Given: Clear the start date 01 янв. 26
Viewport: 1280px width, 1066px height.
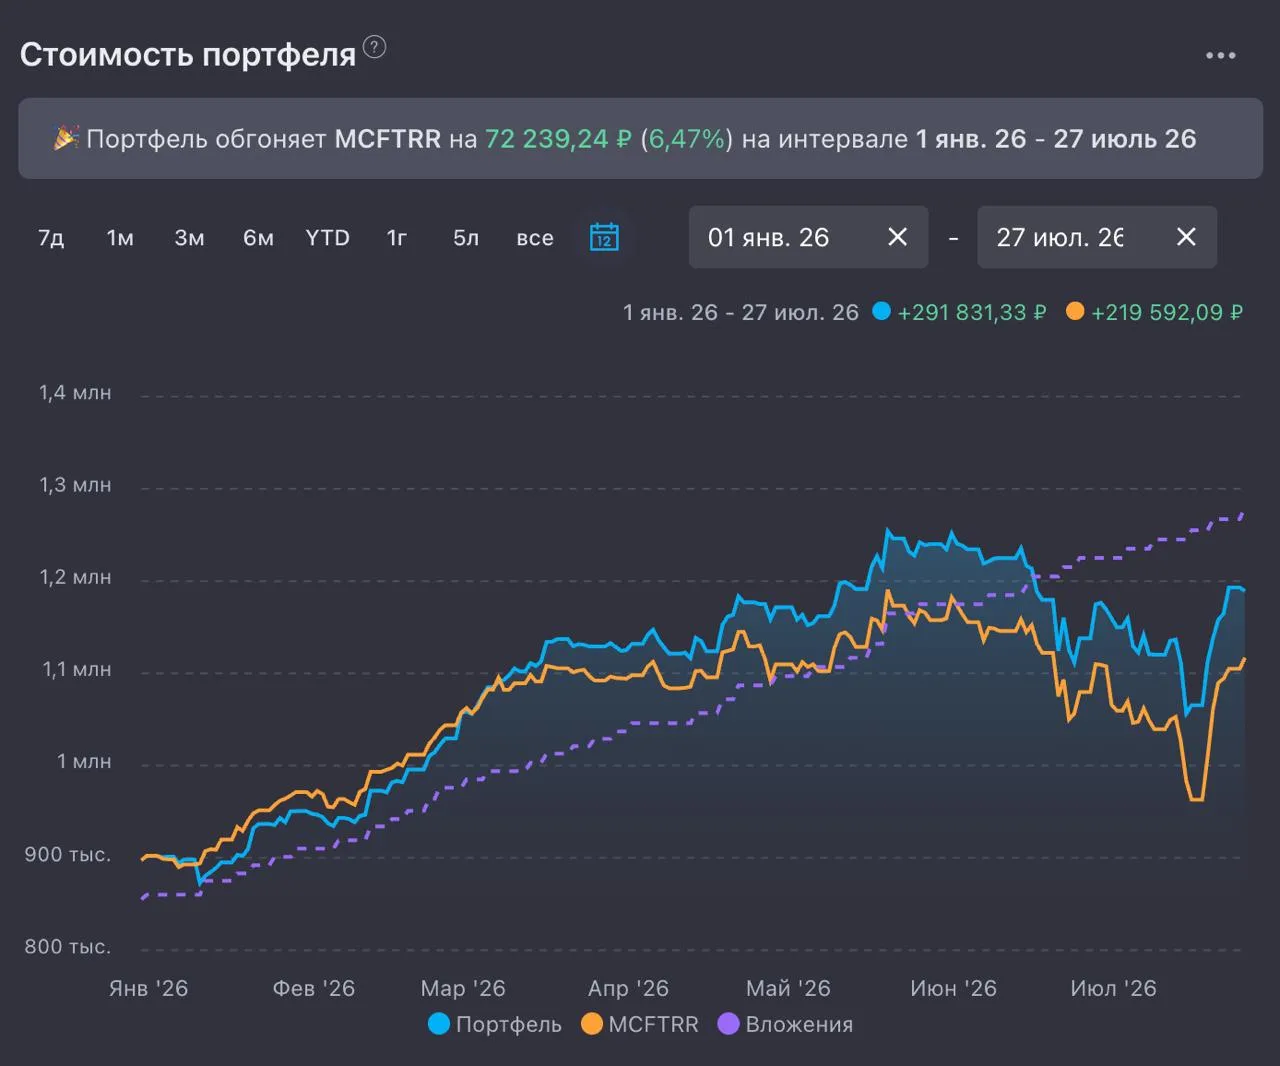Looking at the screenshot, I should click(897, 237).
